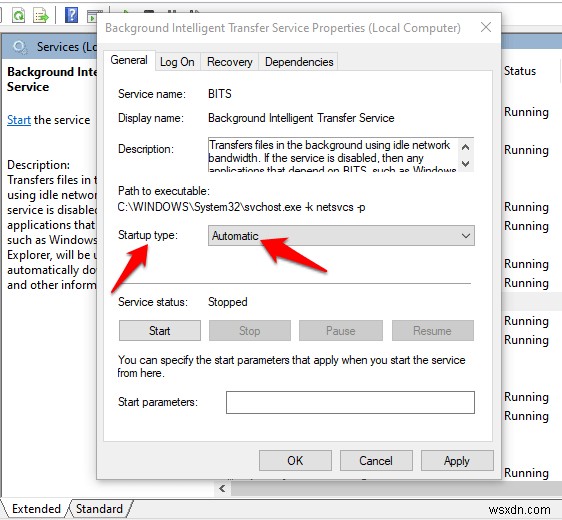Click the Background Intelligent Service heading in the left pane

[52, 79]
